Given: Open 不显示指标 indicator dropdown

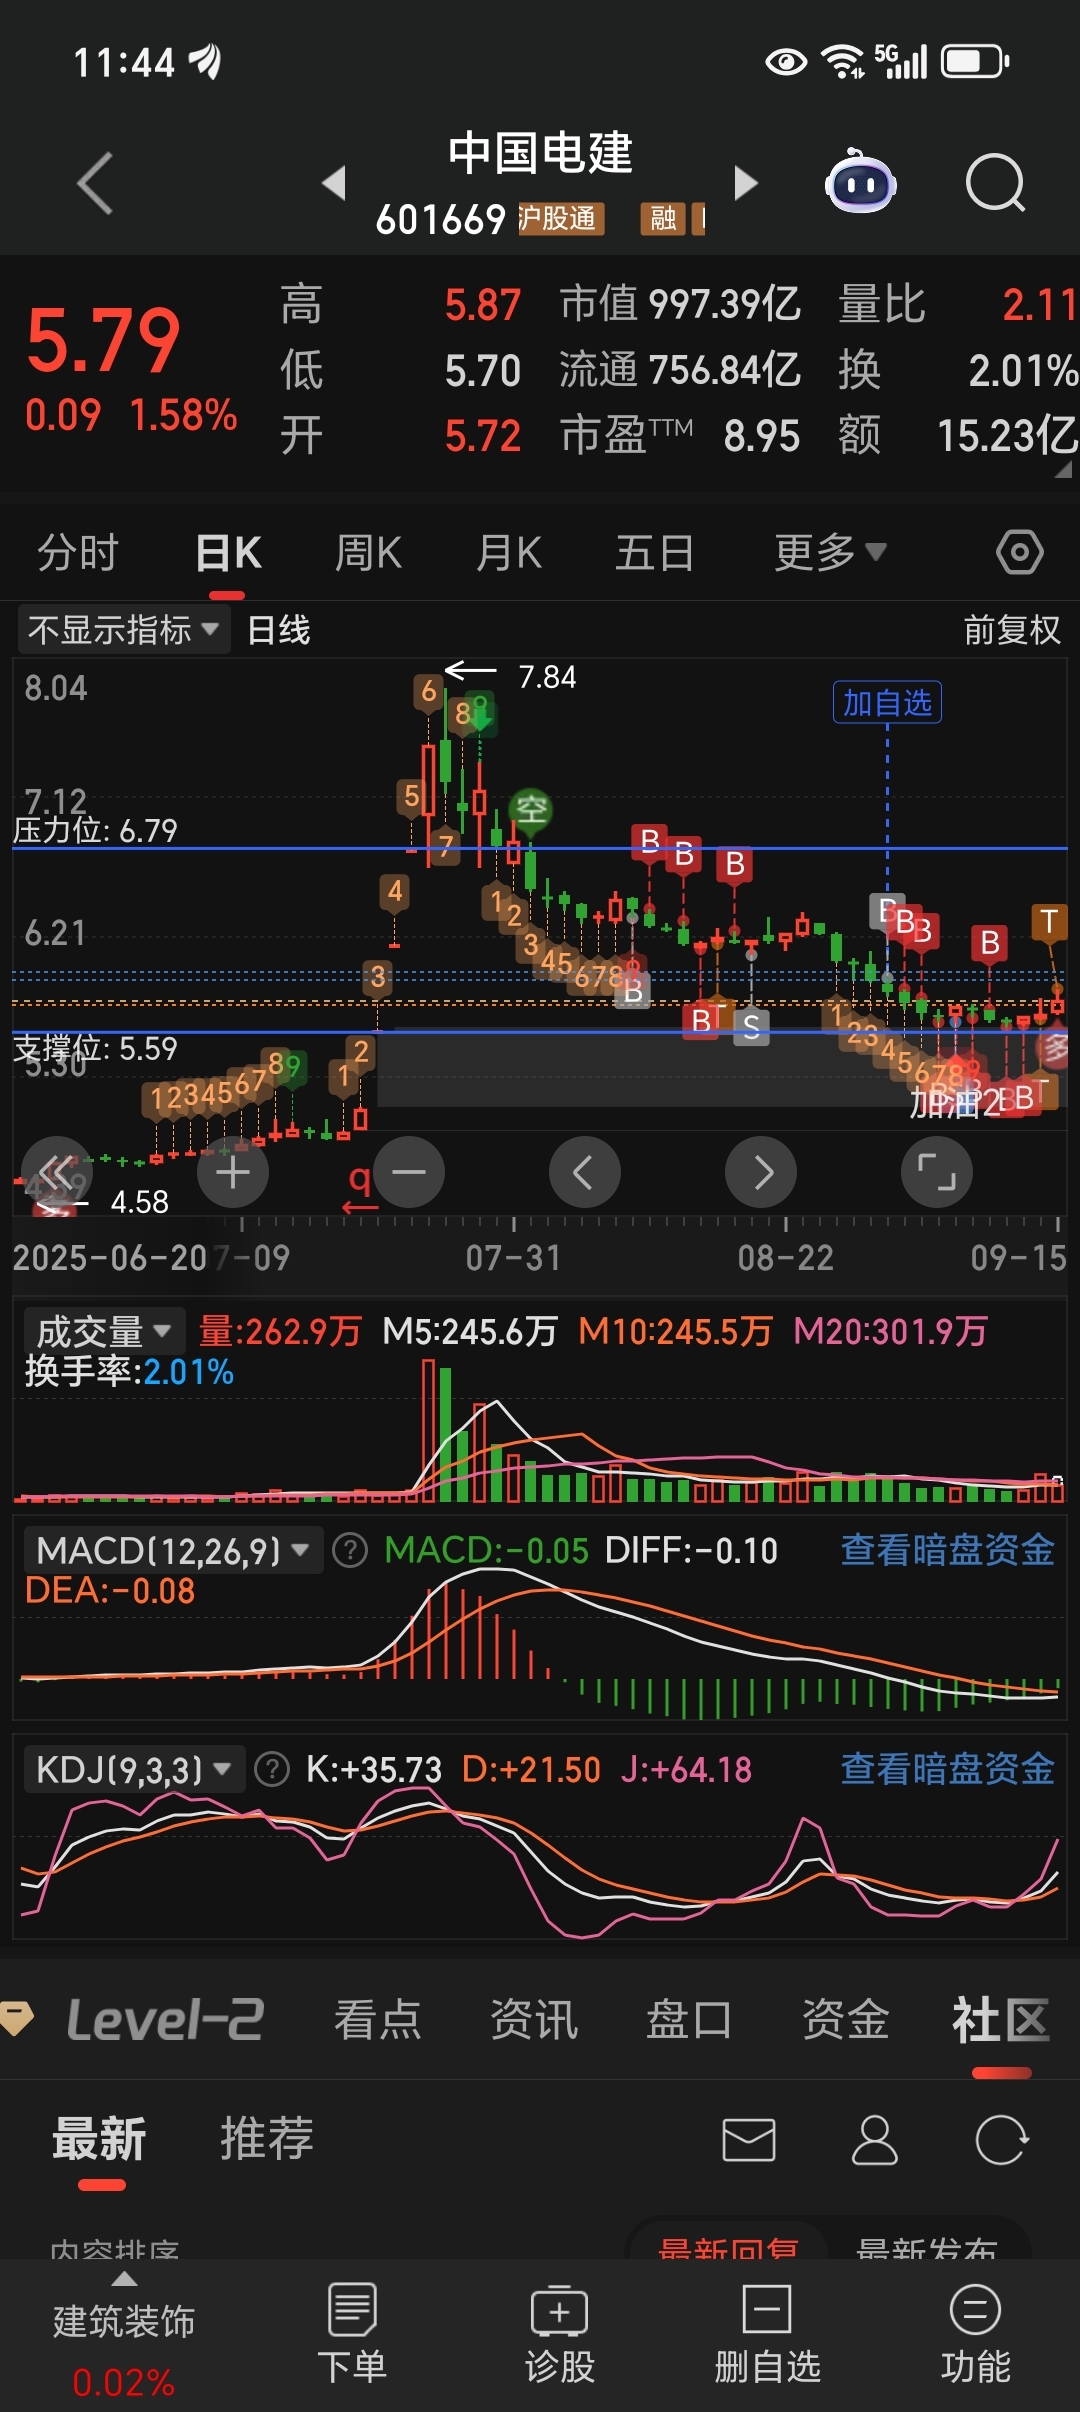Looking at the screenshot, I should coord(124,630).
